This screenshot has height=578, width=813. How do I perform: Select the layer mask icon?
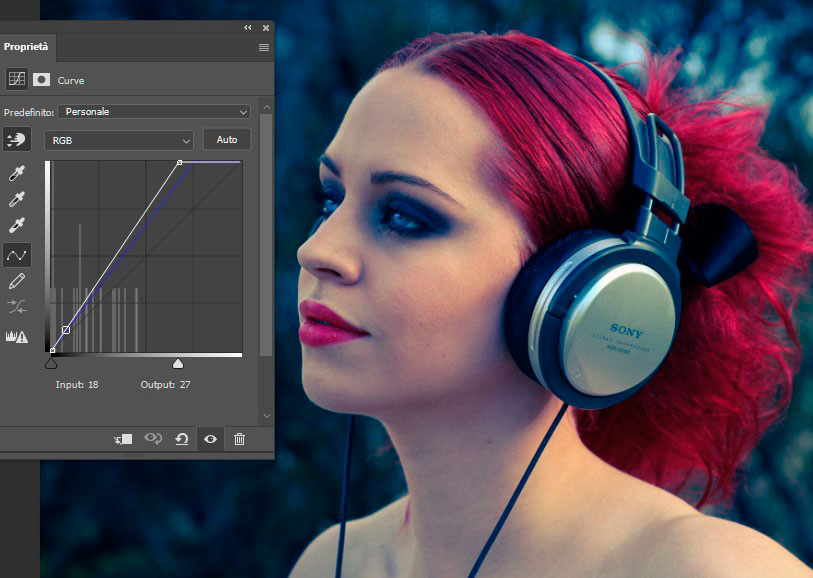click(x=41, y=79)
